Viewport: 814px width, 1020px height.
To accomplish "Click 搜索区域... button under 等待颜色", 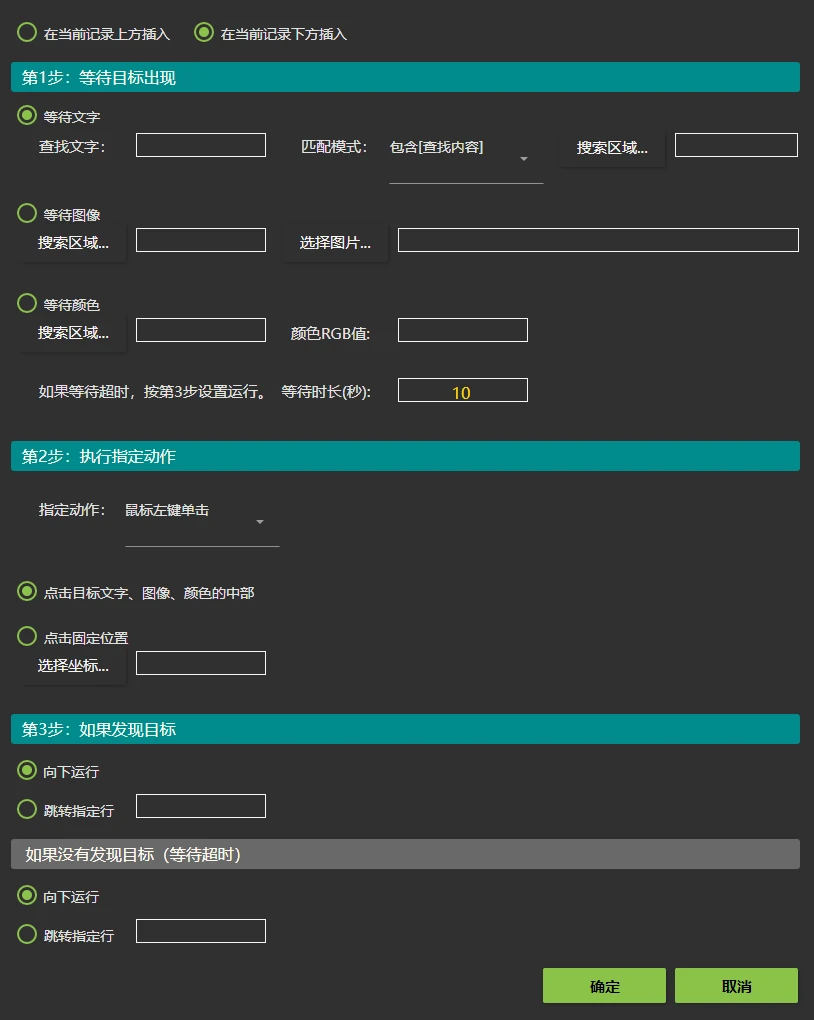I will click(74, 332).
